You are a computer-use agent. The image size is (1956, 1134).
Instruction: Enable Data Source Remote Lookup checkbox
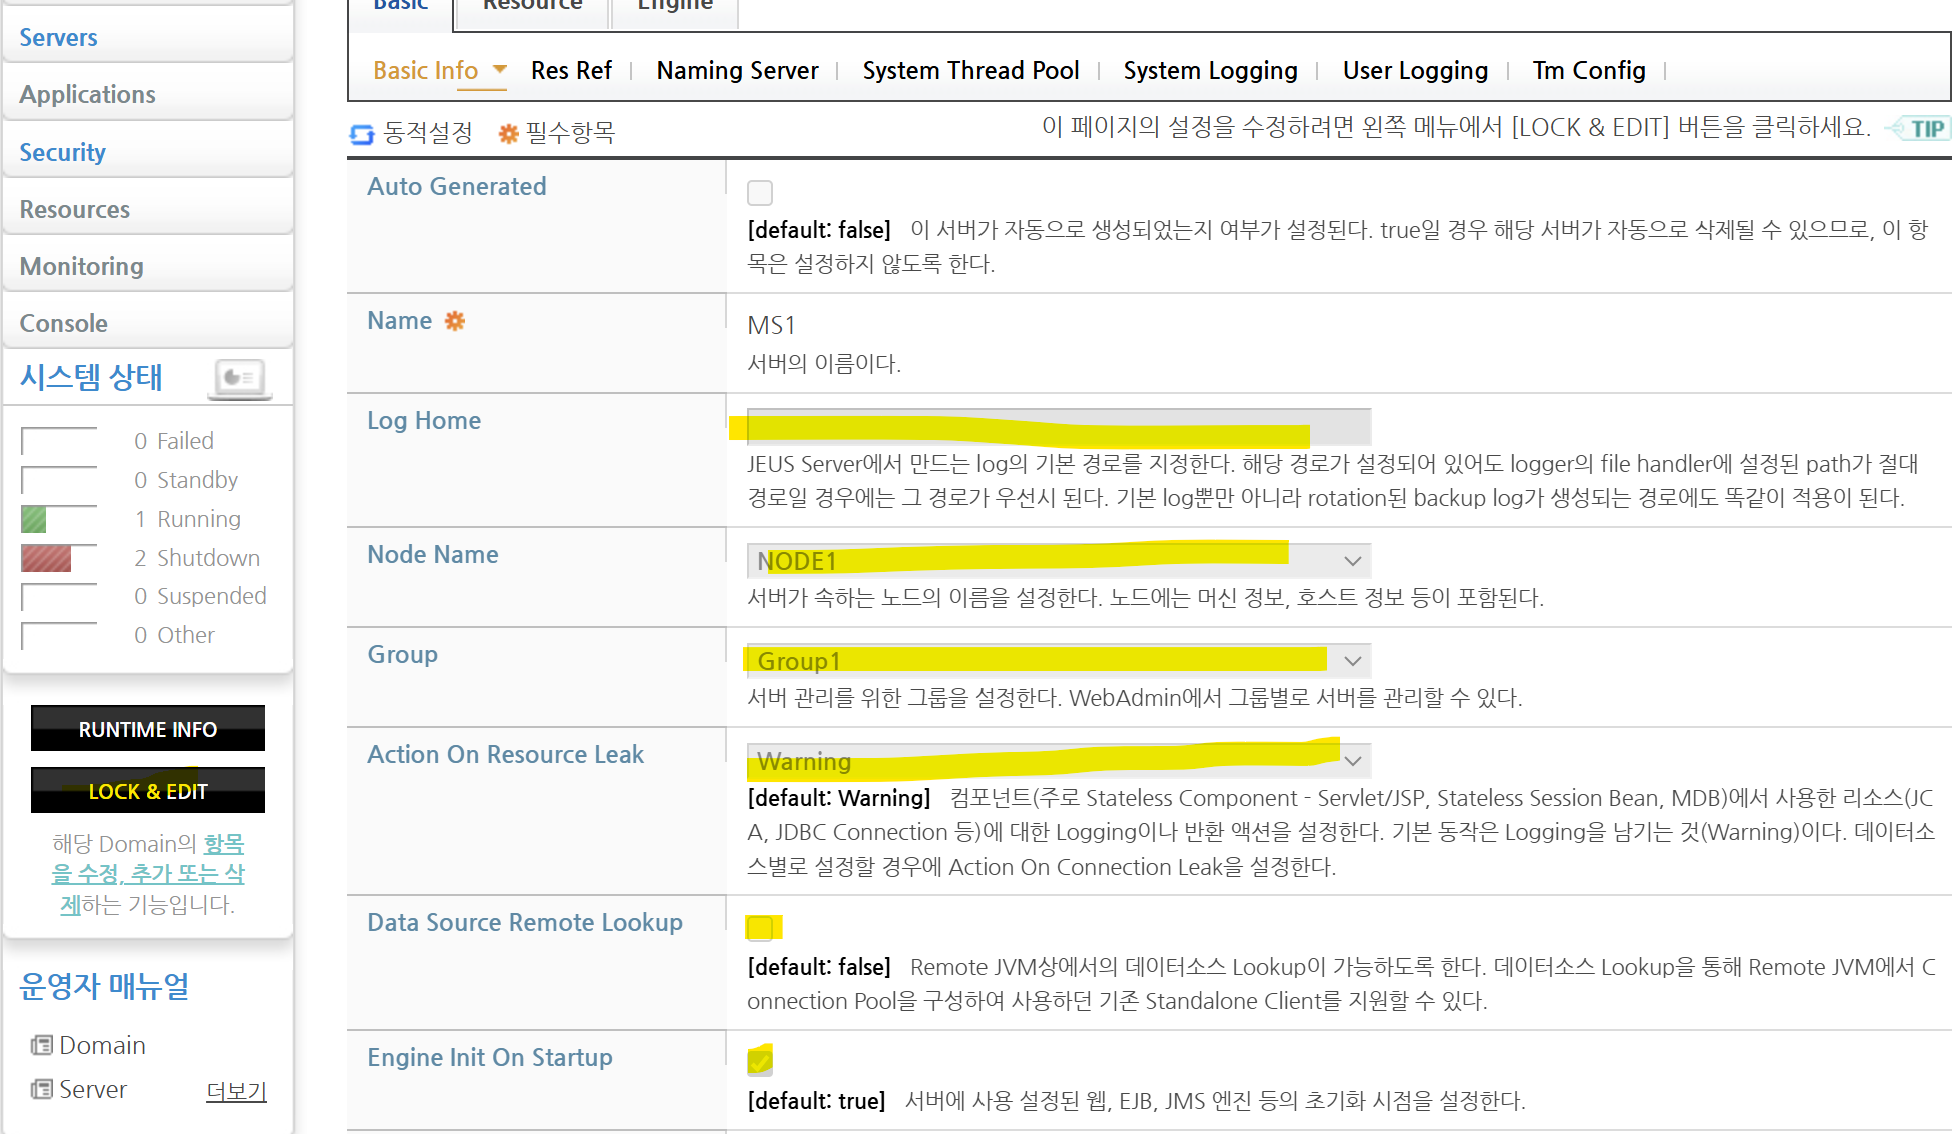coord(760,928)
